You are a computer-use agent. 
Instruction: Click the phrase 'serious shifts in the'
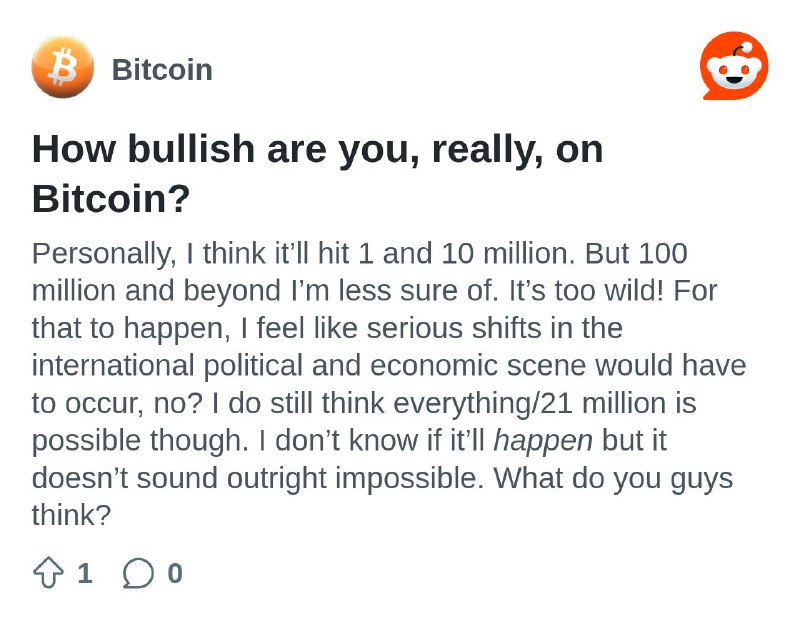pyautogui.click(x=494, y=328)
